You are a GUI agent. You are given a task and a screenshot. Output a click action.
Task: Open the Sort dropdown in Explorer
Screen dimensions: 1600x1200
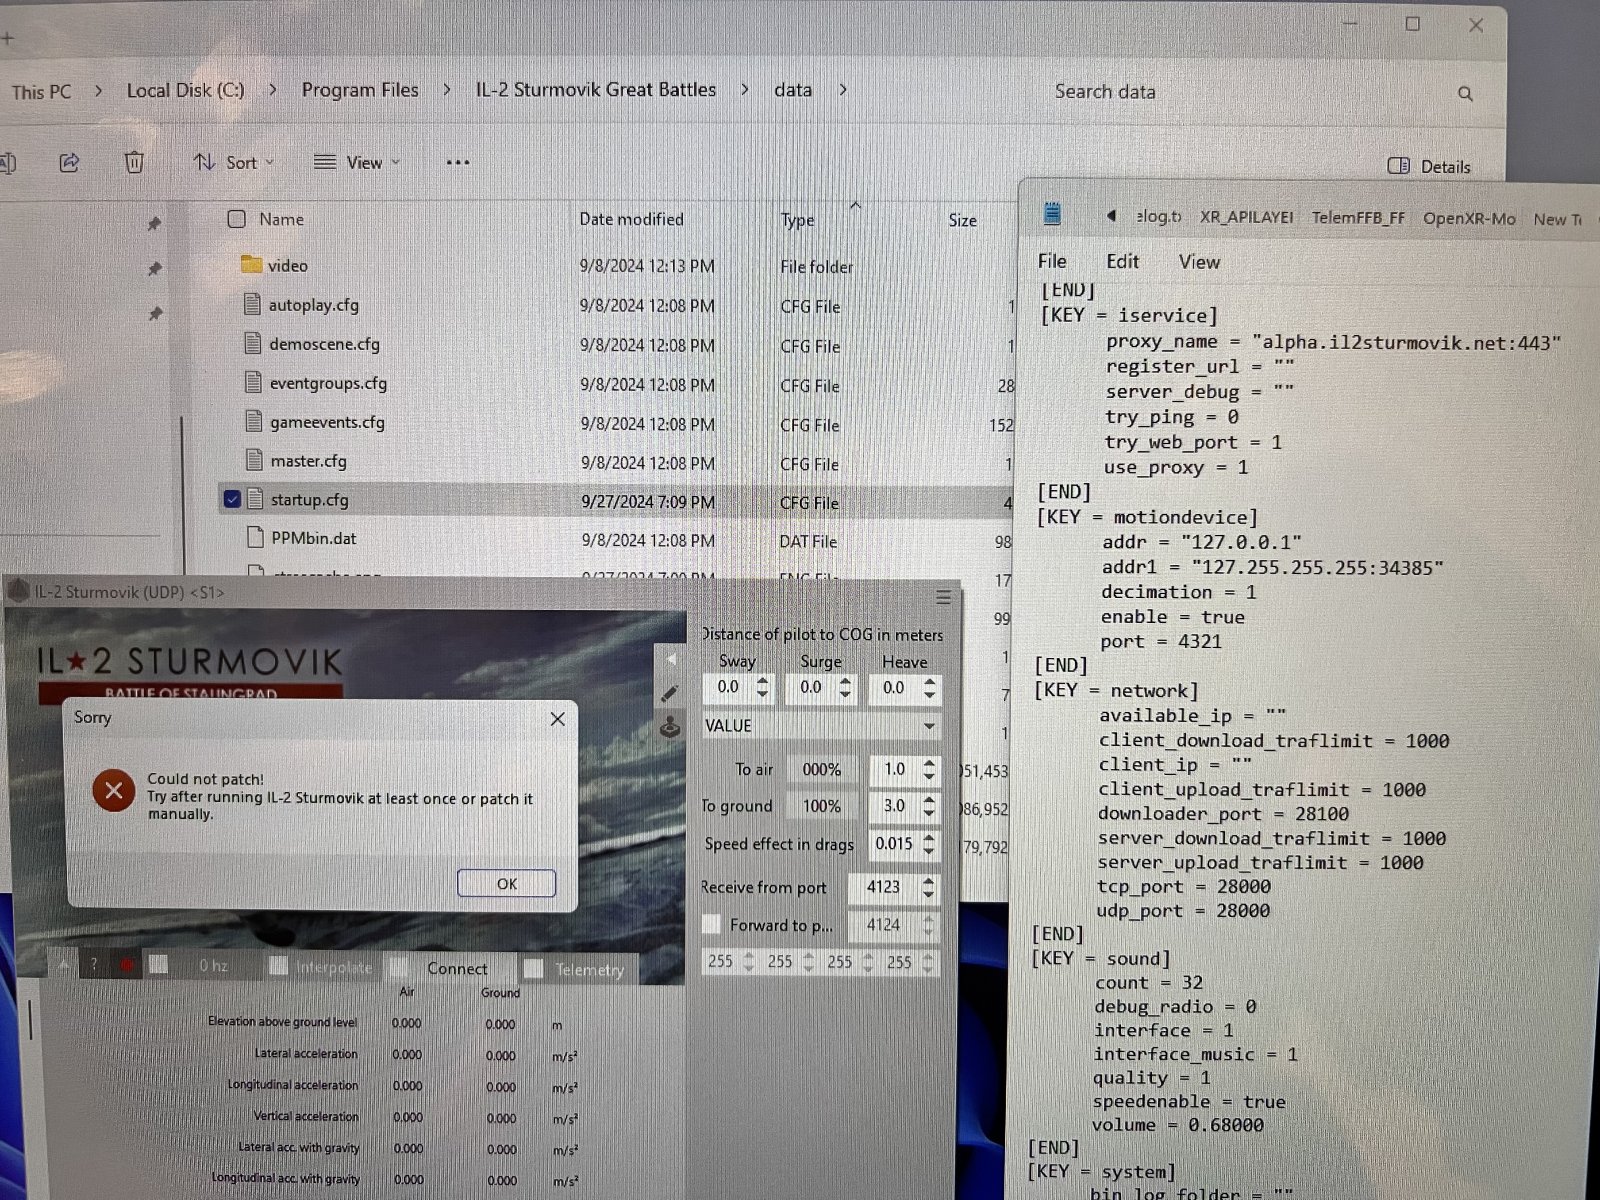click(234, 162)
